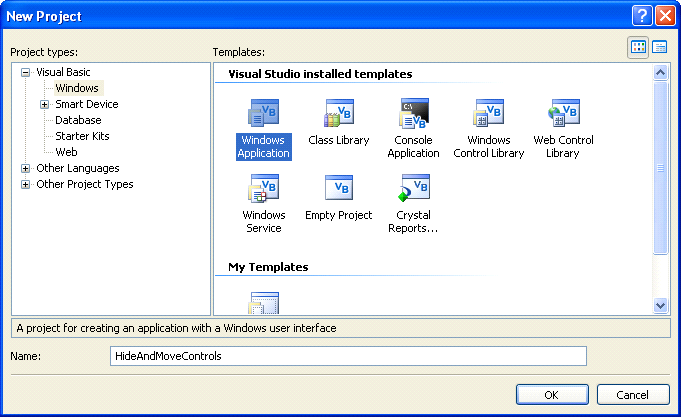Click the Crystal Reports... label text
Screen dimensions: 681x417
(x=413, y=222)
